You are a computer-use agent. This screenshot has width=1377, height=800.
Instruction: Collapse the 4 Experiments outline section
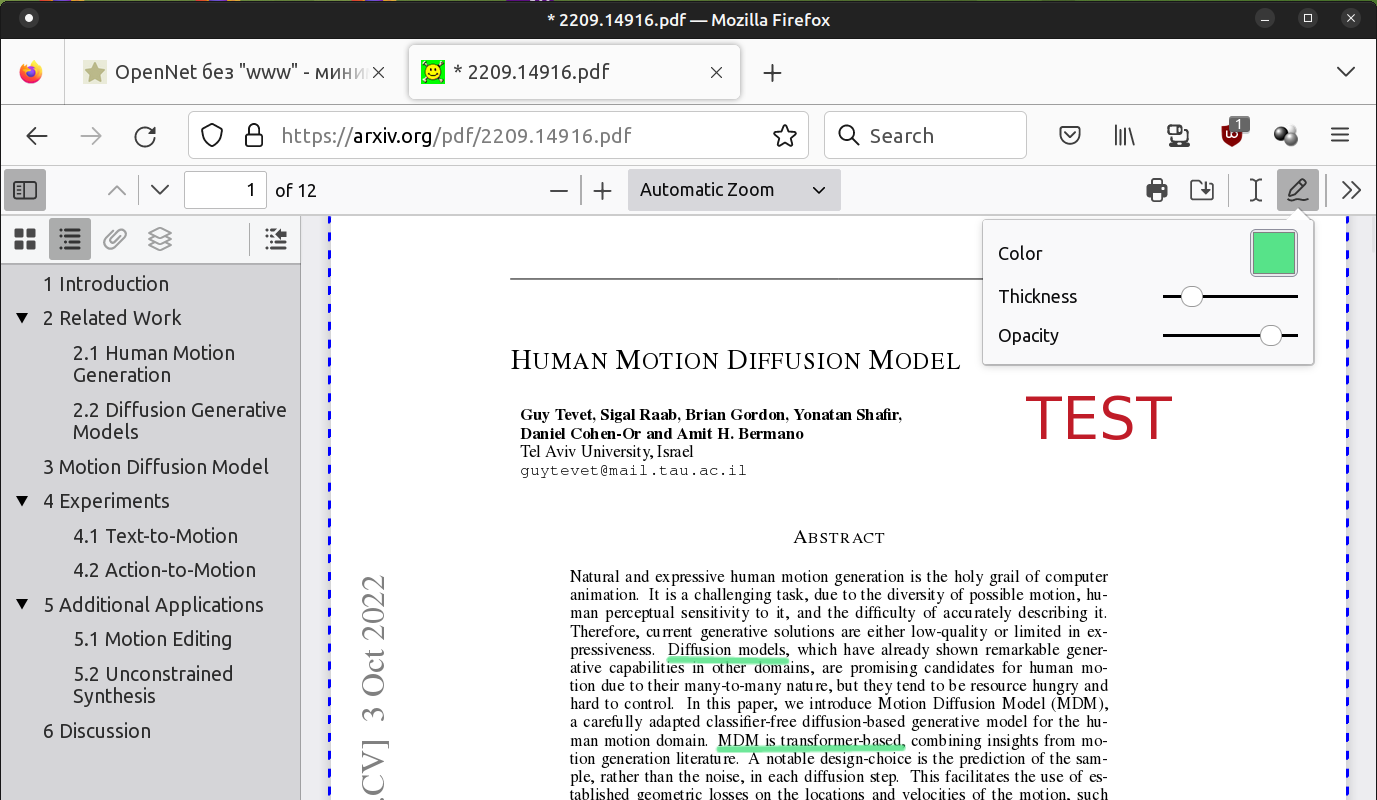point(22,501)
